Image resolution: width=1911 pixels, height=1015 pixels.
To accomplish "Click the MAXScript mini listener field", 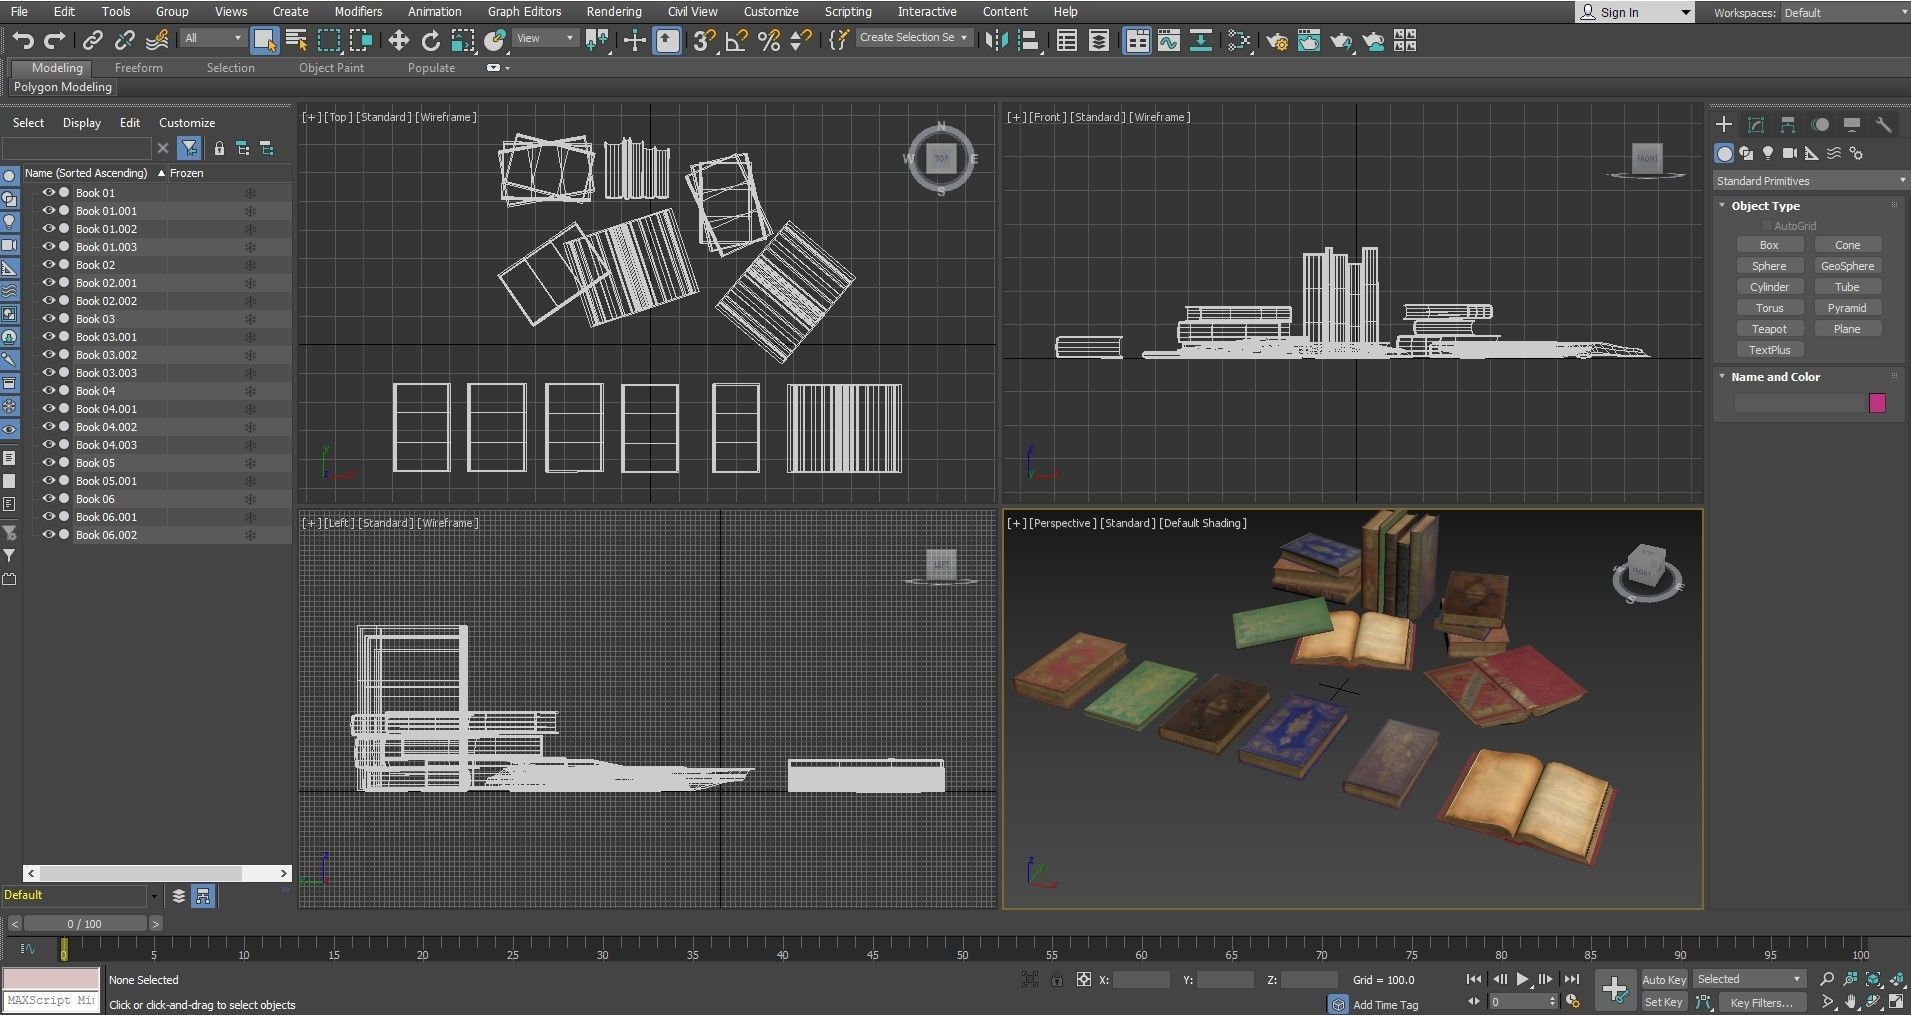I will 51,1001.
